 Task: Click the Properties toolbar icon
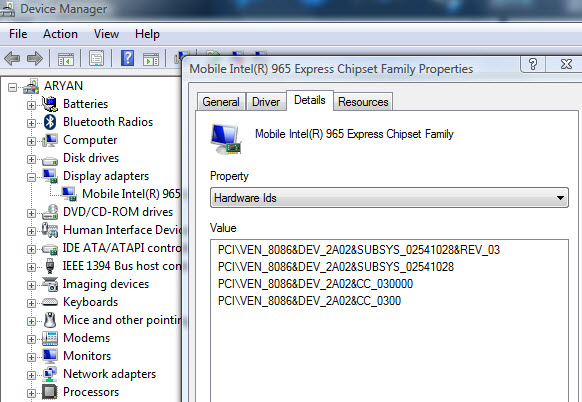tap(97, 58)
